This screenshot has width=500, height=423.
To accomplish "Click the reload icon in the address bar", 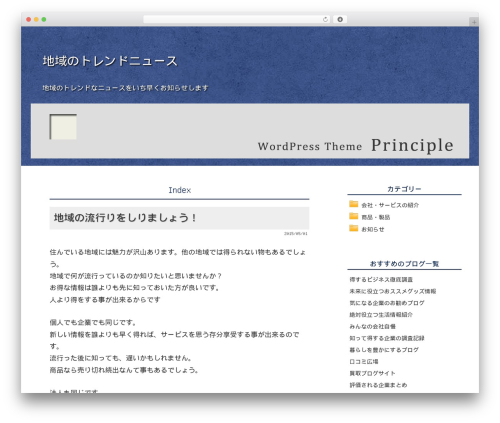I will coord(325,19).
